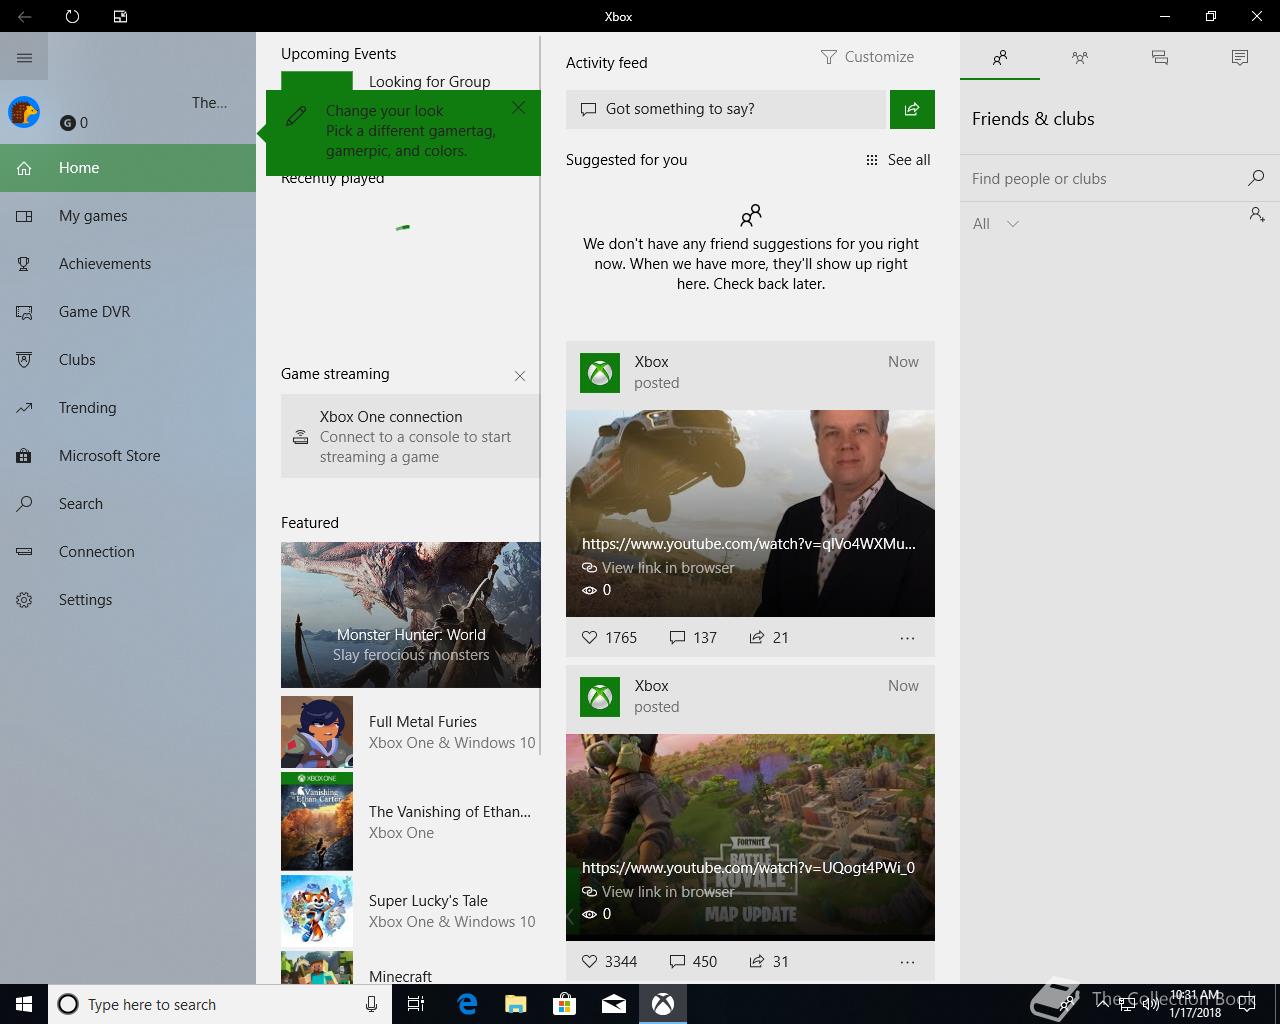Click the Cortana microphone icon
The width and height of the screenshot is (1280, 1024).
pos(371,1004)
